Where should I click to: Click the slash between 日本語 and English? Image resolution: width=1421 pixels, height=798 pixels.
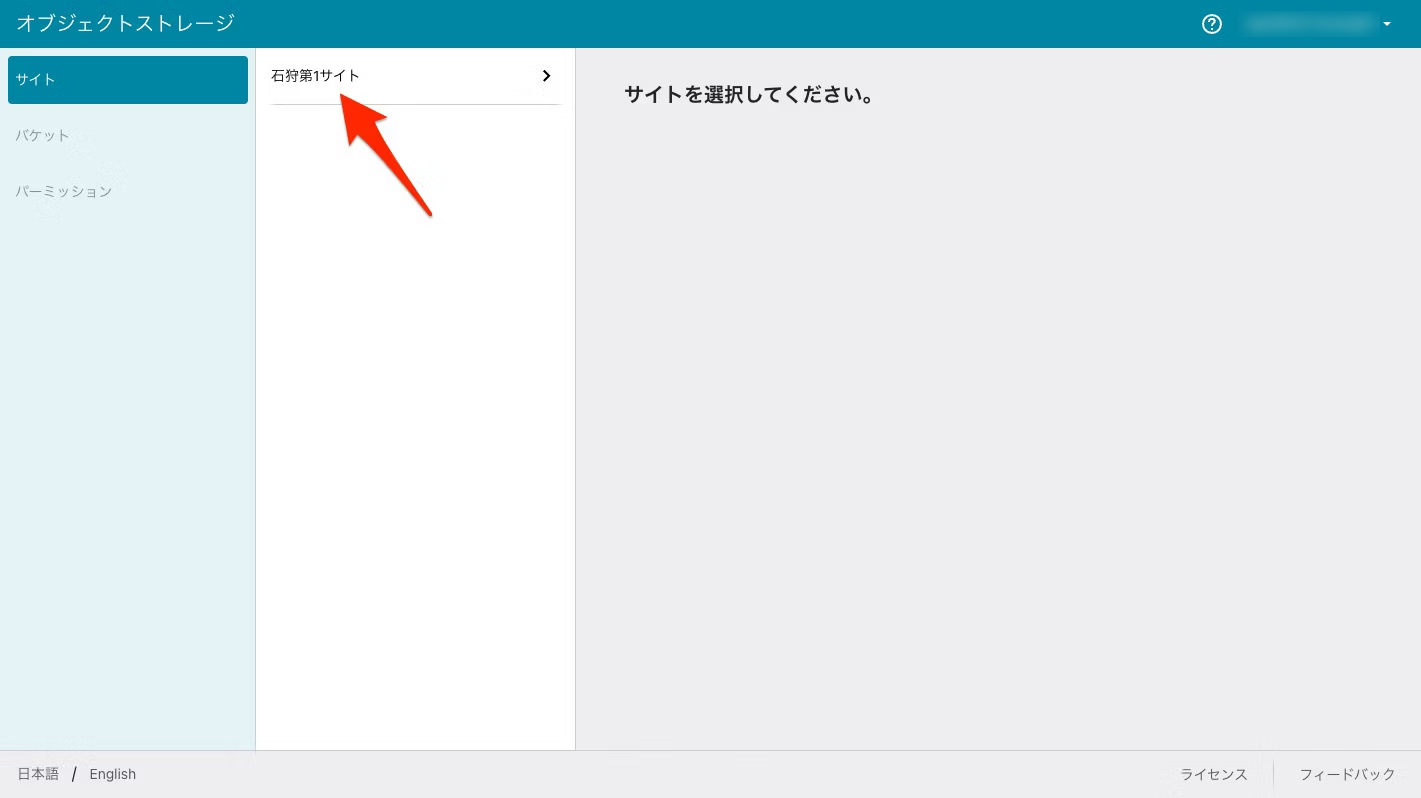74,774
